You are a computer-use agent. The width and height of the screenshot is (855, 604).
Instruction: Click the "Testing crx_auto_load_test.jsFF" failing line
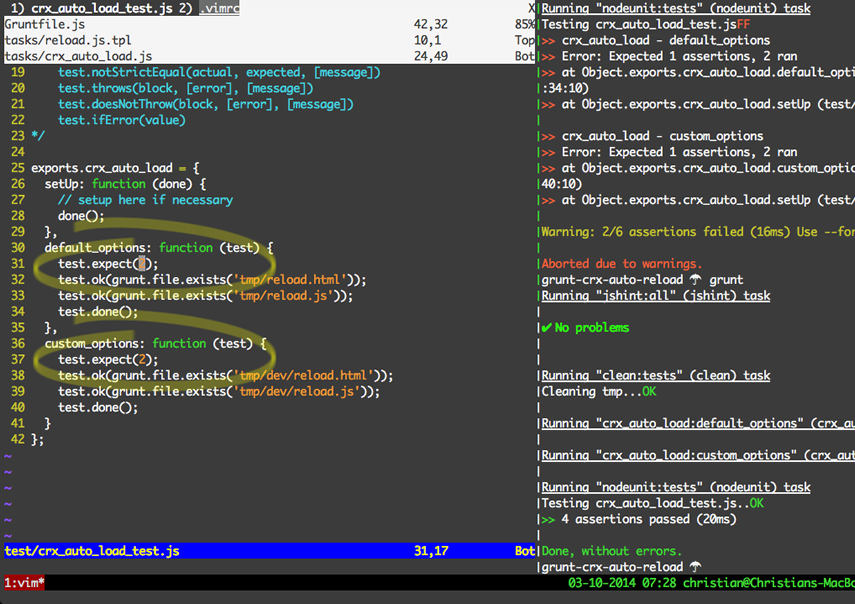[646, 25]
